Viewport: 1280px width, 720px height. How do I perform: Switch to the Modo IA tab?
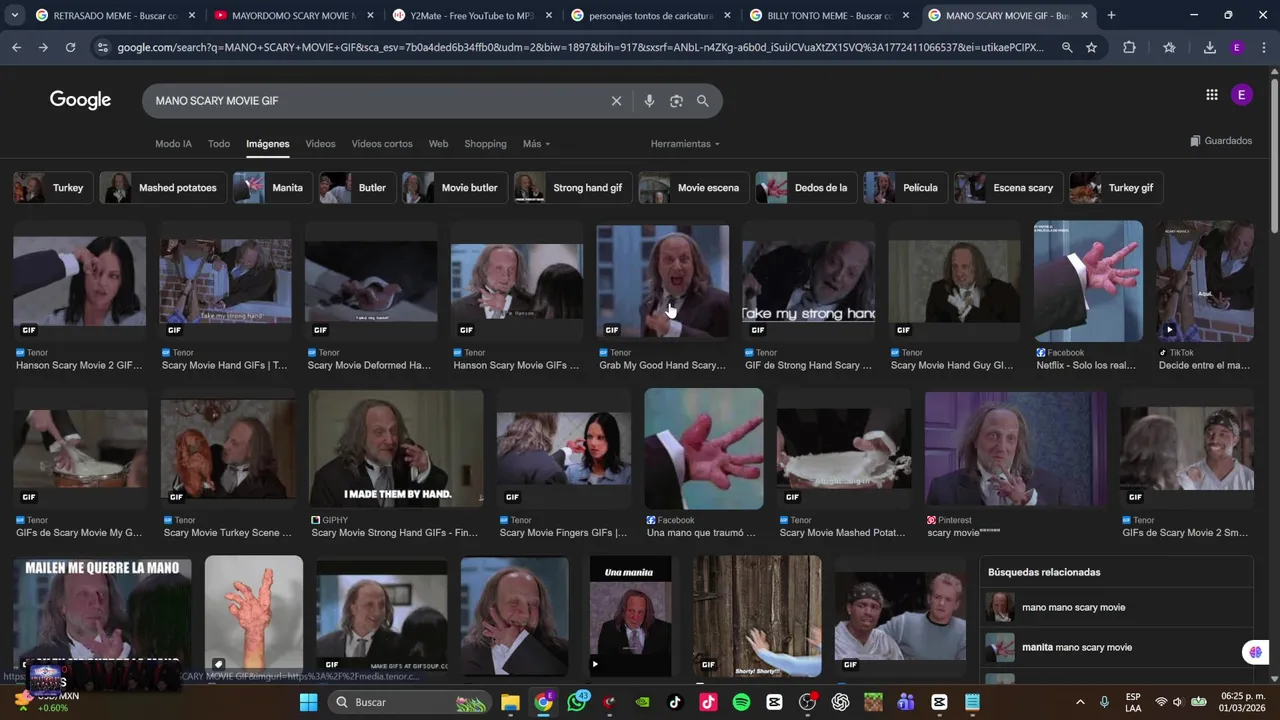click(173, 144)
